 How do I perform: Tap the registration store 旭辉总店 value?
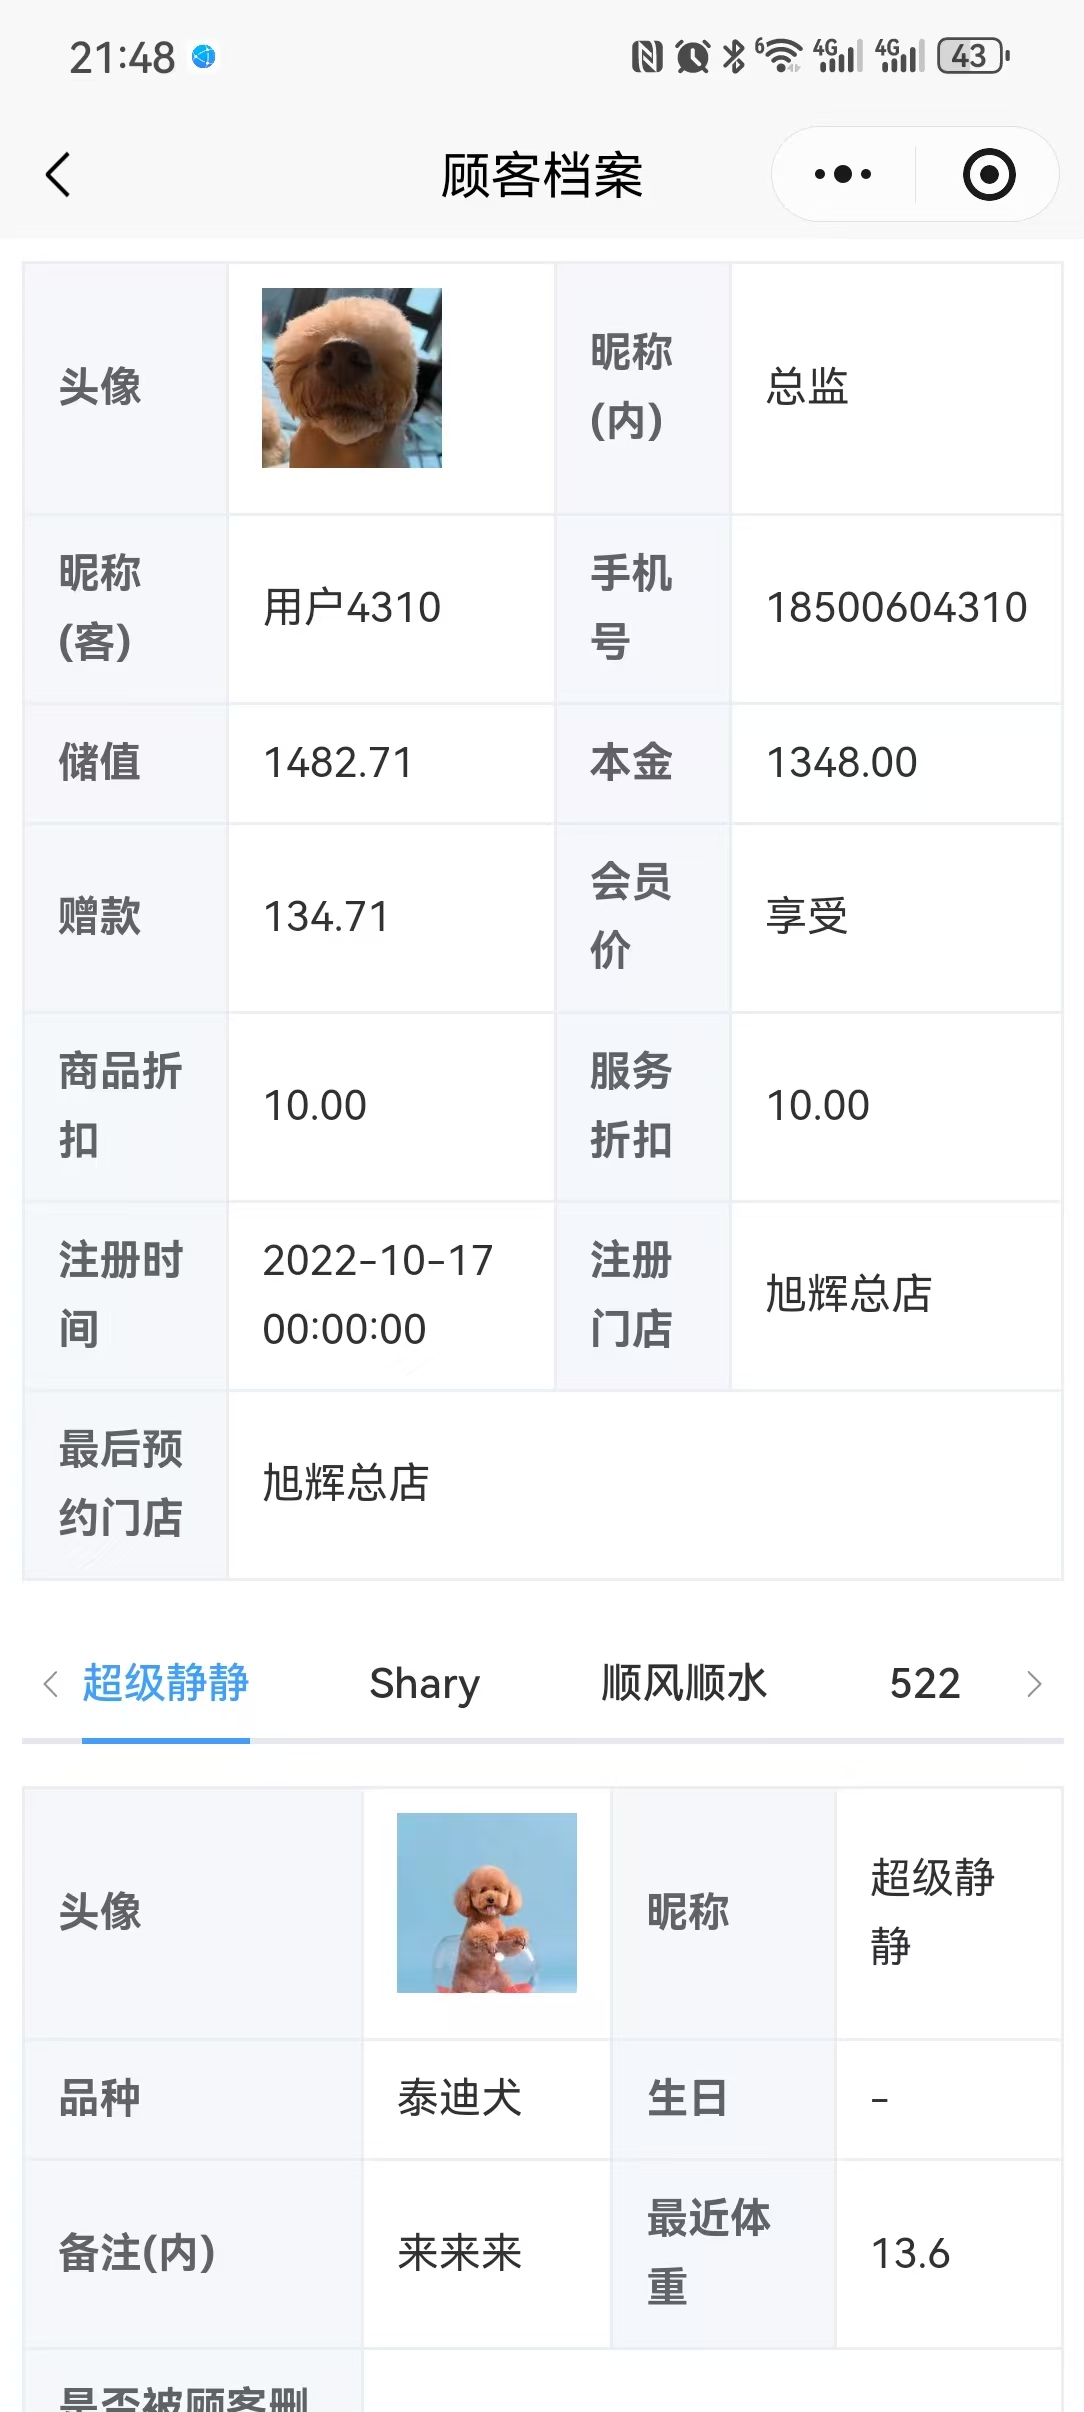pos(849,1294)
